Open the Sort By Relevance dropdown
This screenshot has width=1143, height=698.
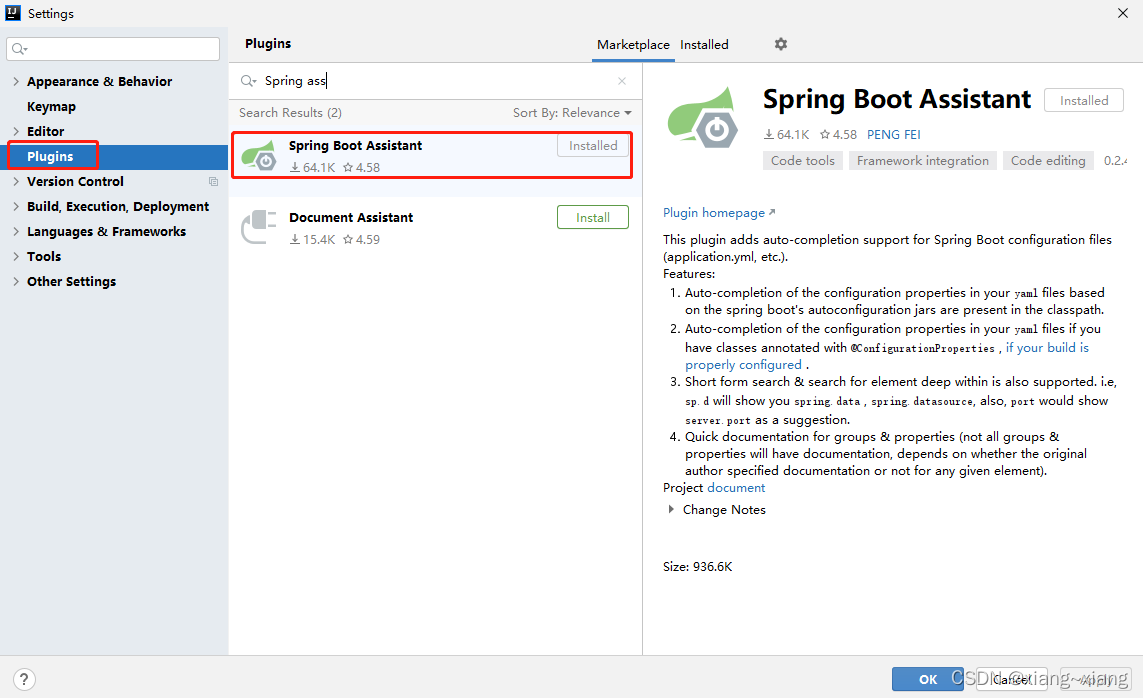(x=572, y=113)
